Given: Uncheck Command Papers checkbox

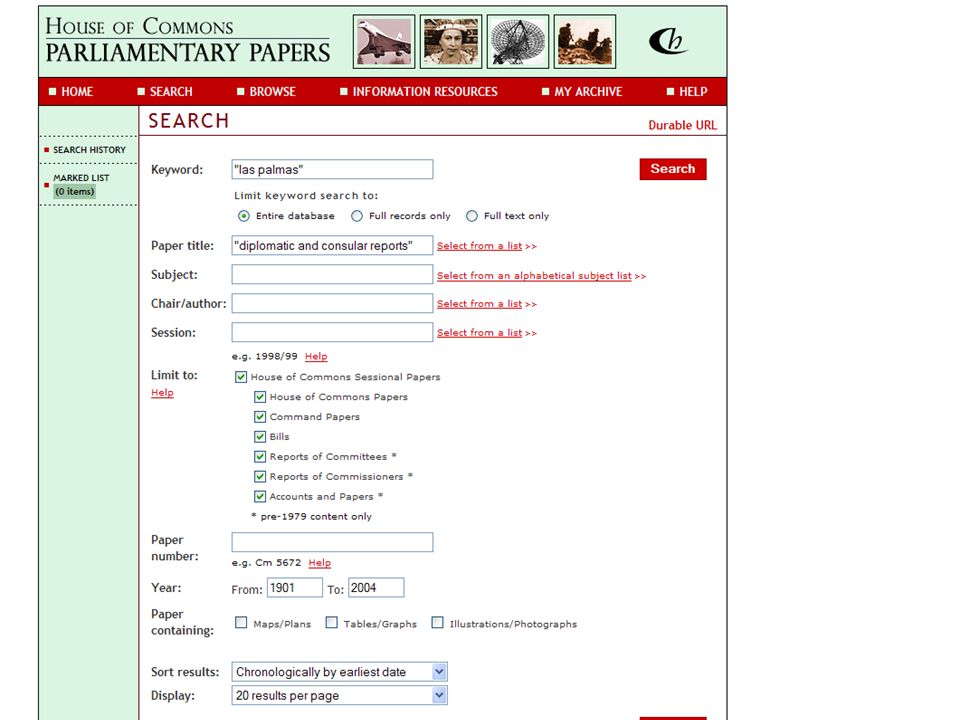Looking at the screenshot, I should coord(260,417).
